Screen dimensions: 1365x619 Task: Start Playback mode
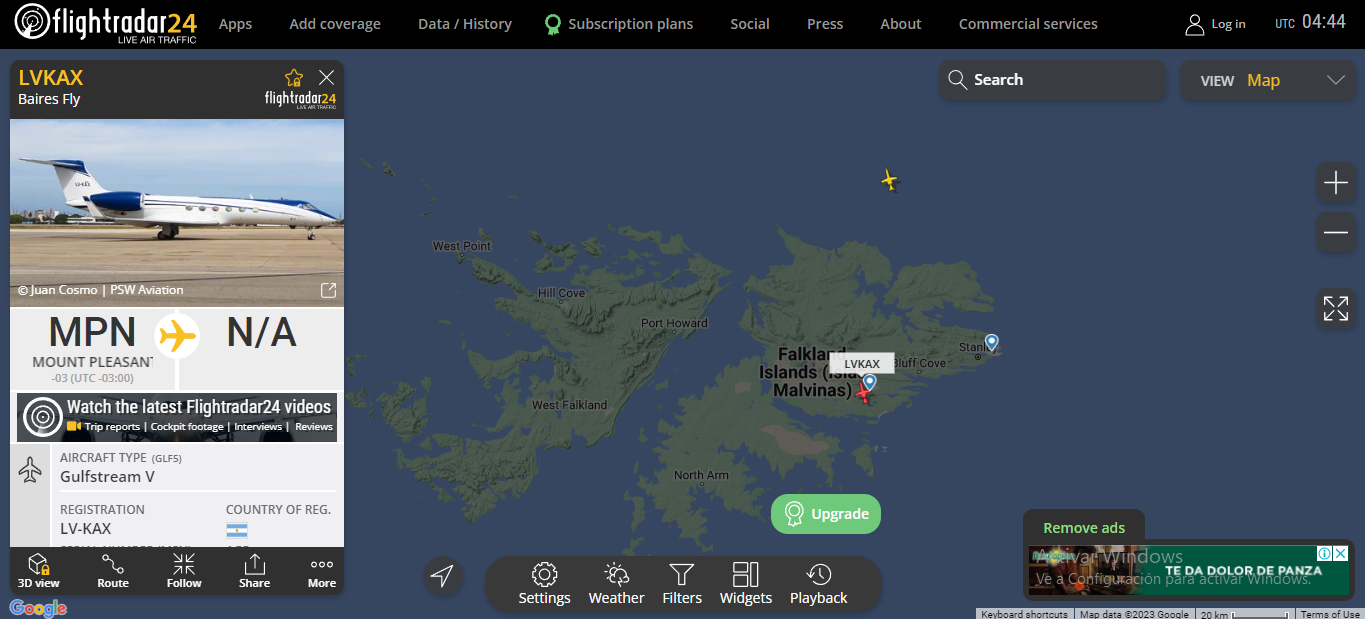(819, 585)
